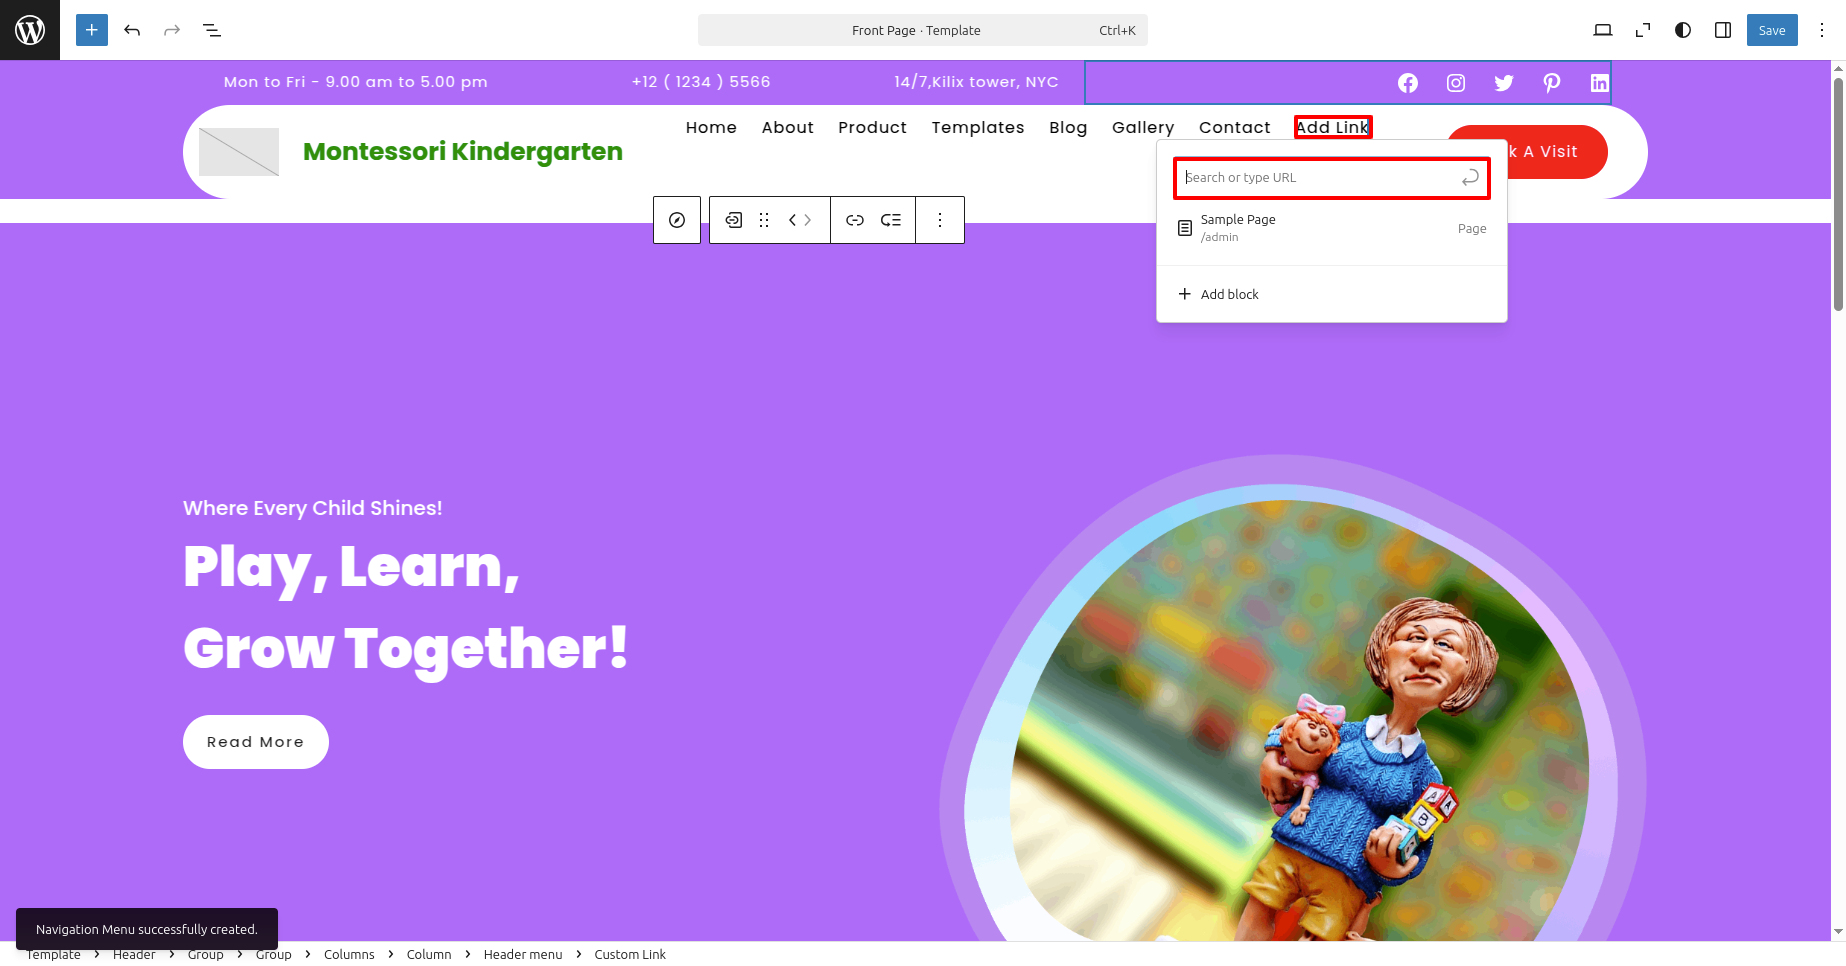Open the Front Page Template command palette
1846x966 pixels.
point(922,30)
